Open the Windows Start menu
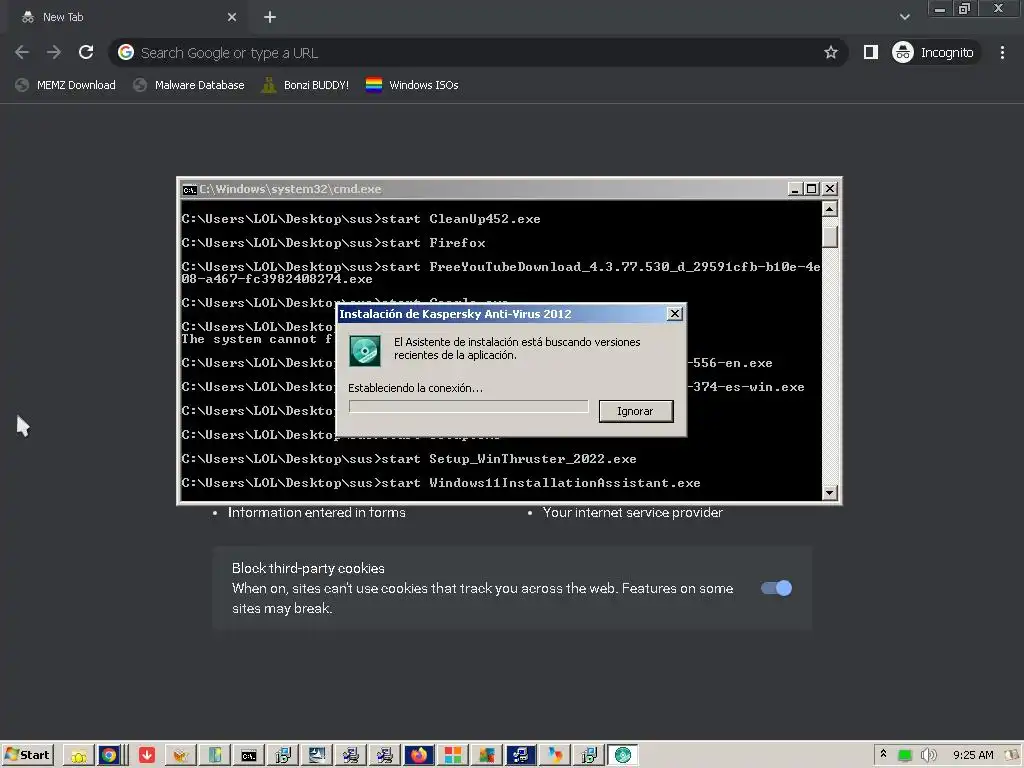 [x=27, y=755]
